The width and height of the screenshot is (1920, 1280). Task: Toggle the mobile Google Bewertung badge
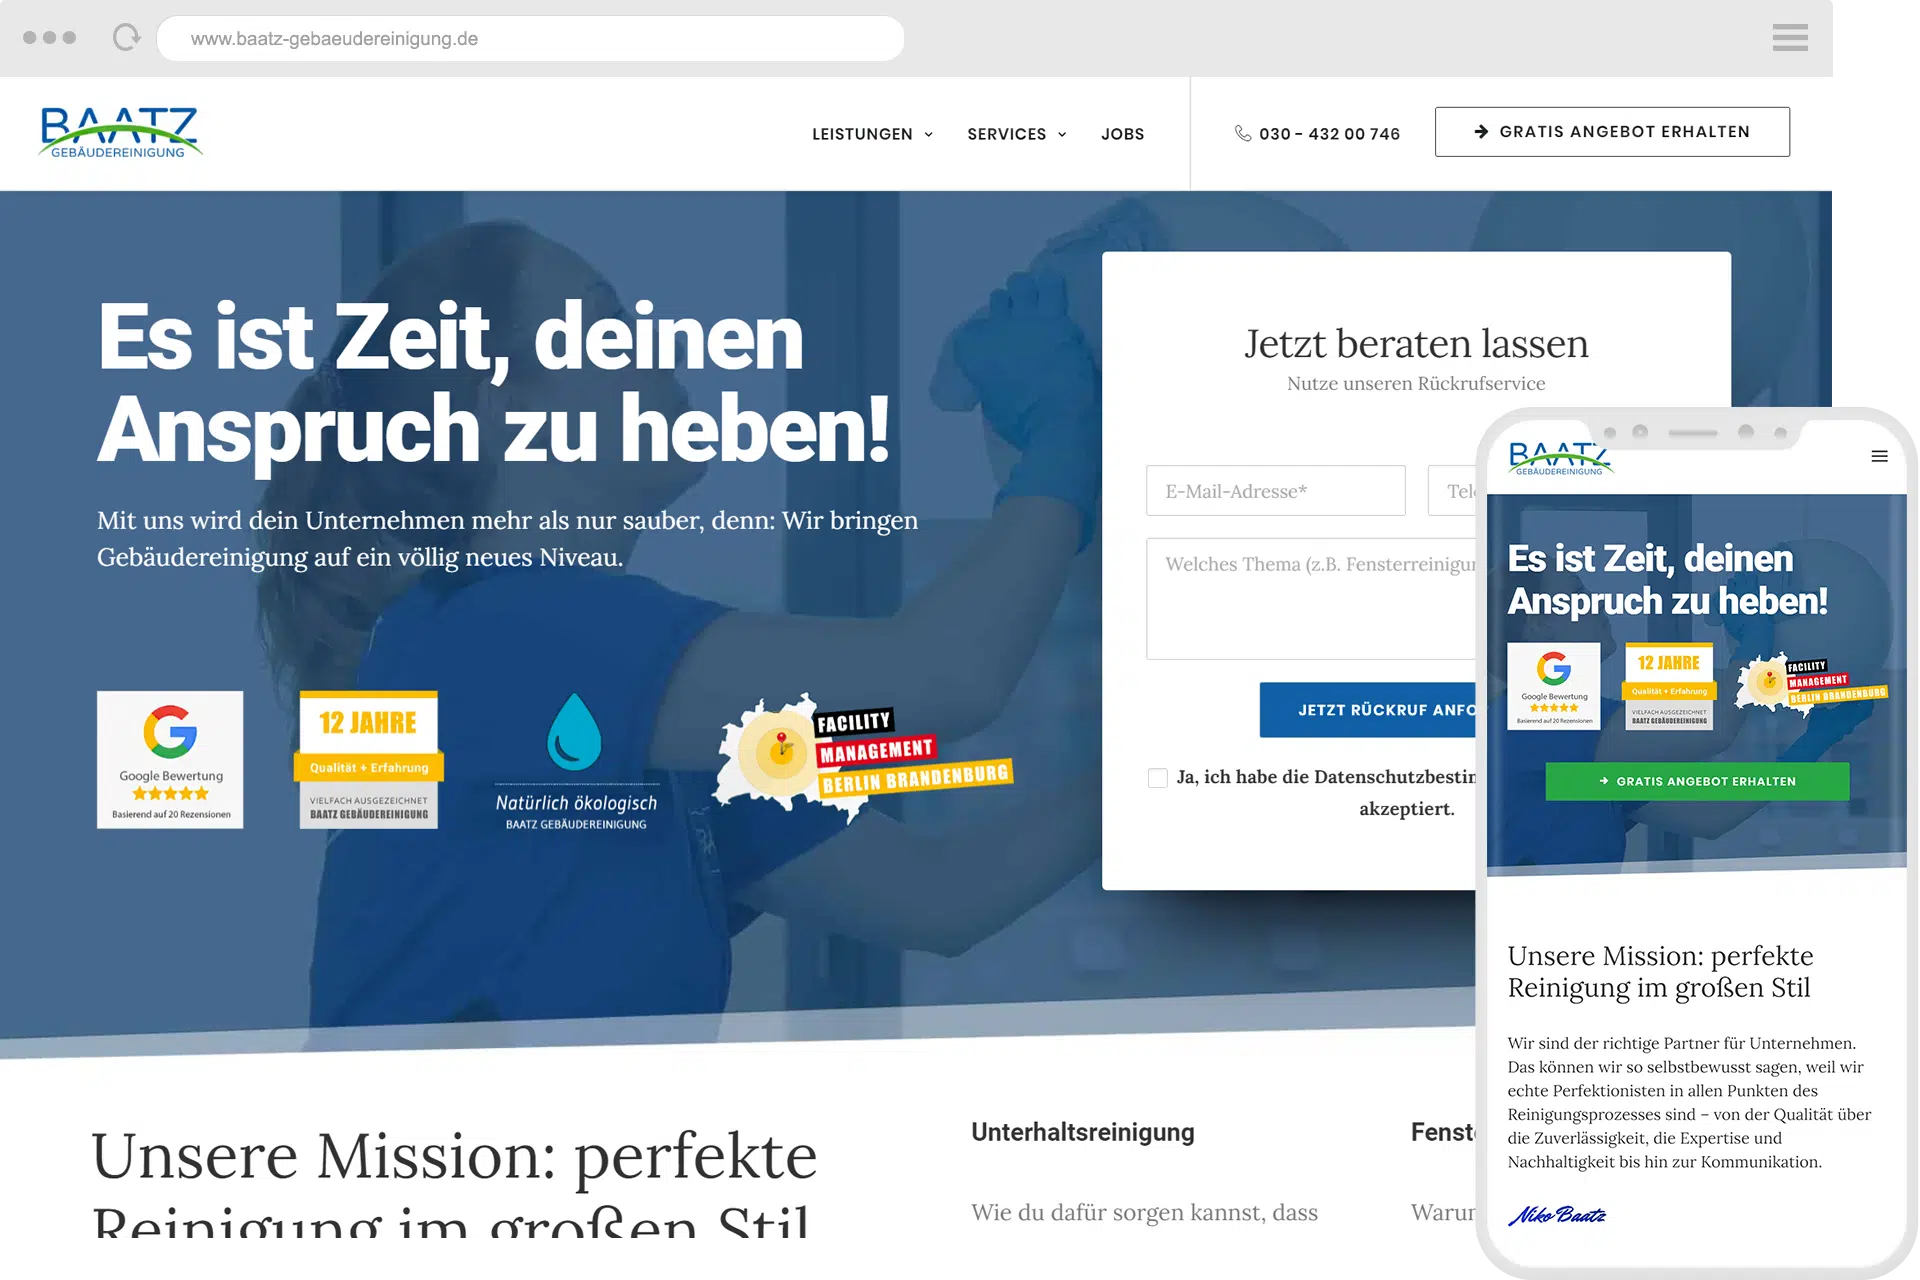click(x=1555, y=686)
